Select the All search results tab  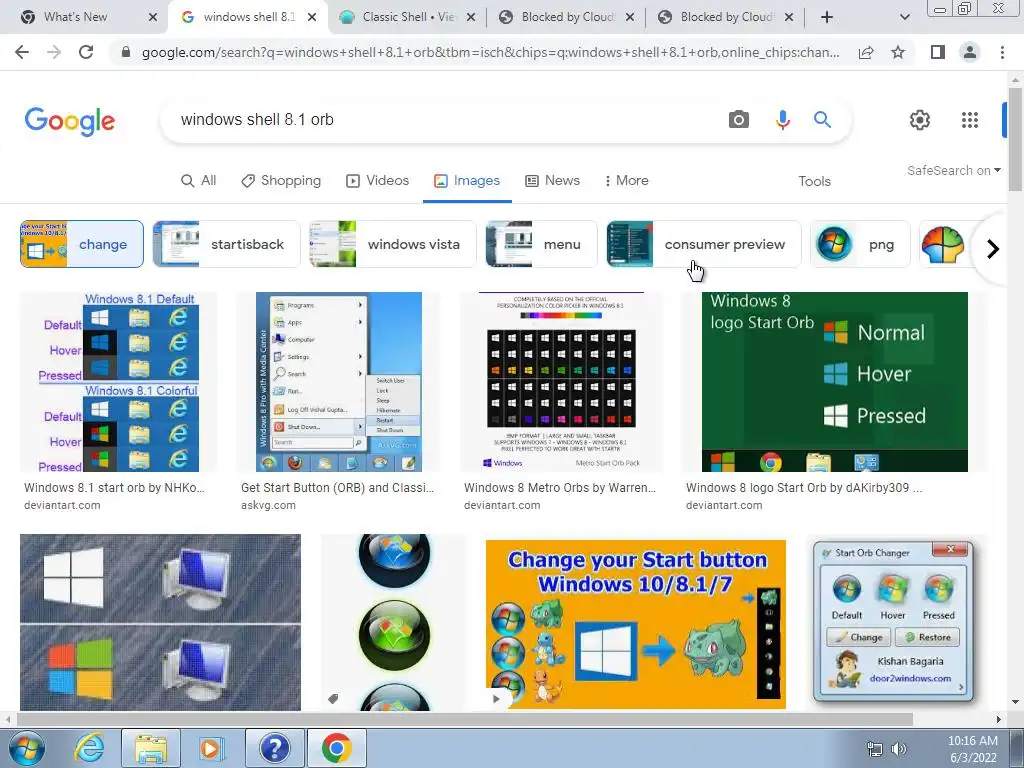click(x=198, y=181)
